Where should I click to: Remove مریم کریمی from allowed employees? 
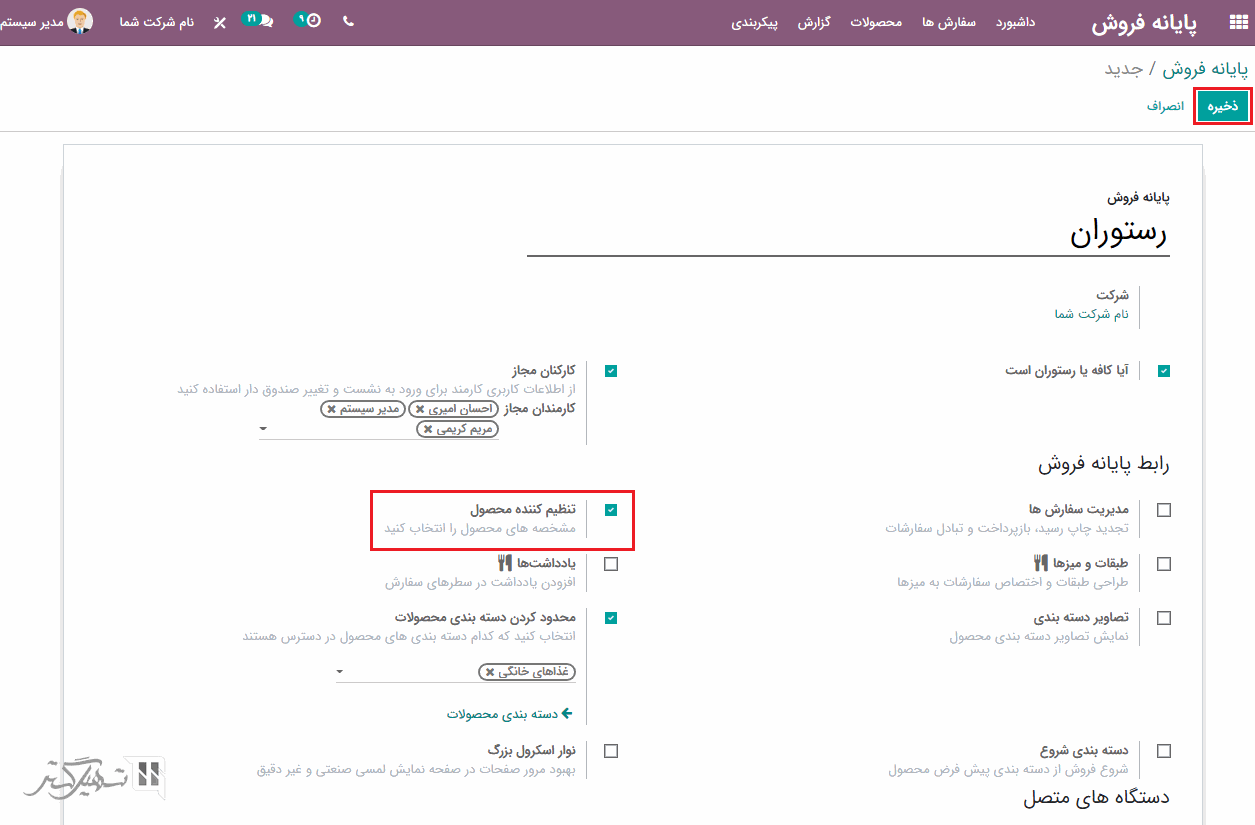tap(428, 429)
